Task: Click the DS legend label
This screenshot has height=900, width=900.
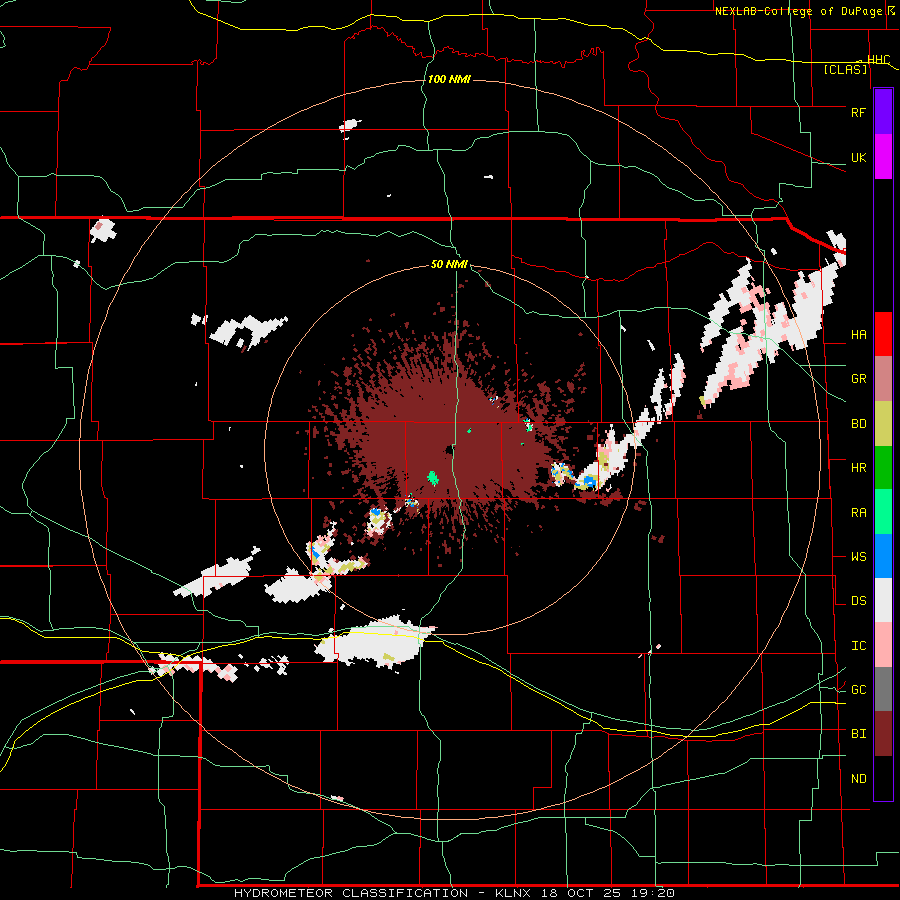Action: [x=858, y=601]
